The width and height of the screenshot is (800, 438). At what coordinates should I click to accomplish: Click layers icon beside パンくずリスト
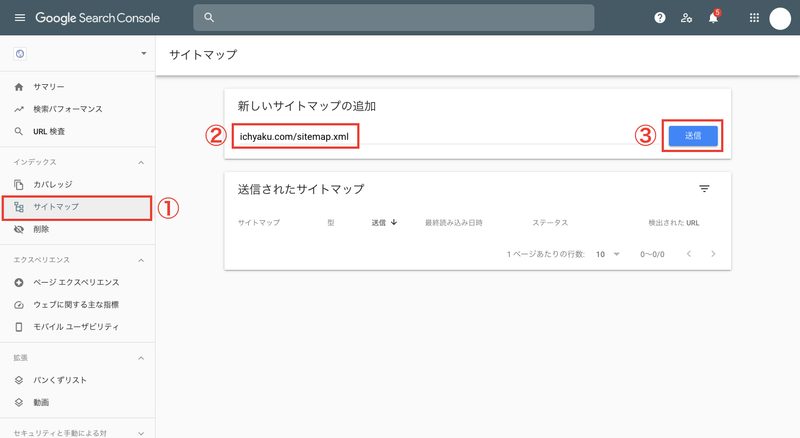pos(19,380)
